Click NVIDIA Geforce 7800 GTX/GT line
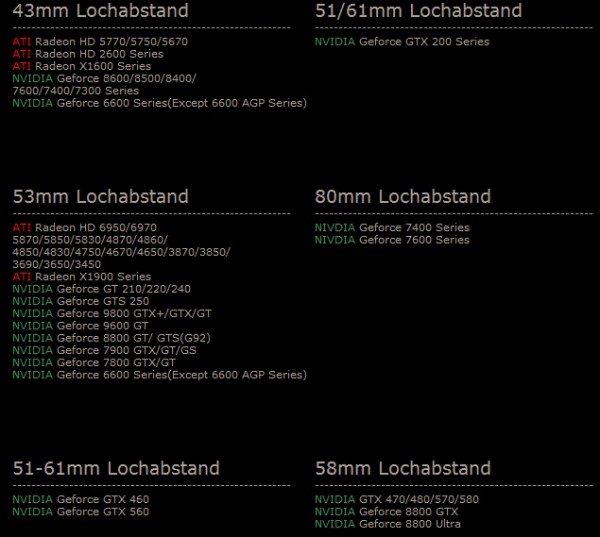Viewport: 600px width, 537px height. point(94,362)
